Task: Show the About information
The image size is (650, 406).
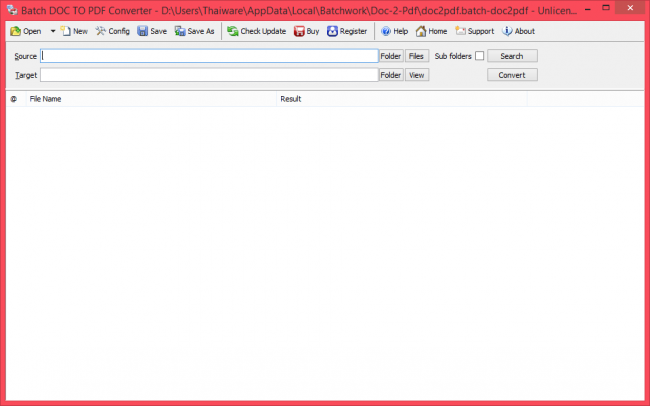Action: (x=519, y=31)
